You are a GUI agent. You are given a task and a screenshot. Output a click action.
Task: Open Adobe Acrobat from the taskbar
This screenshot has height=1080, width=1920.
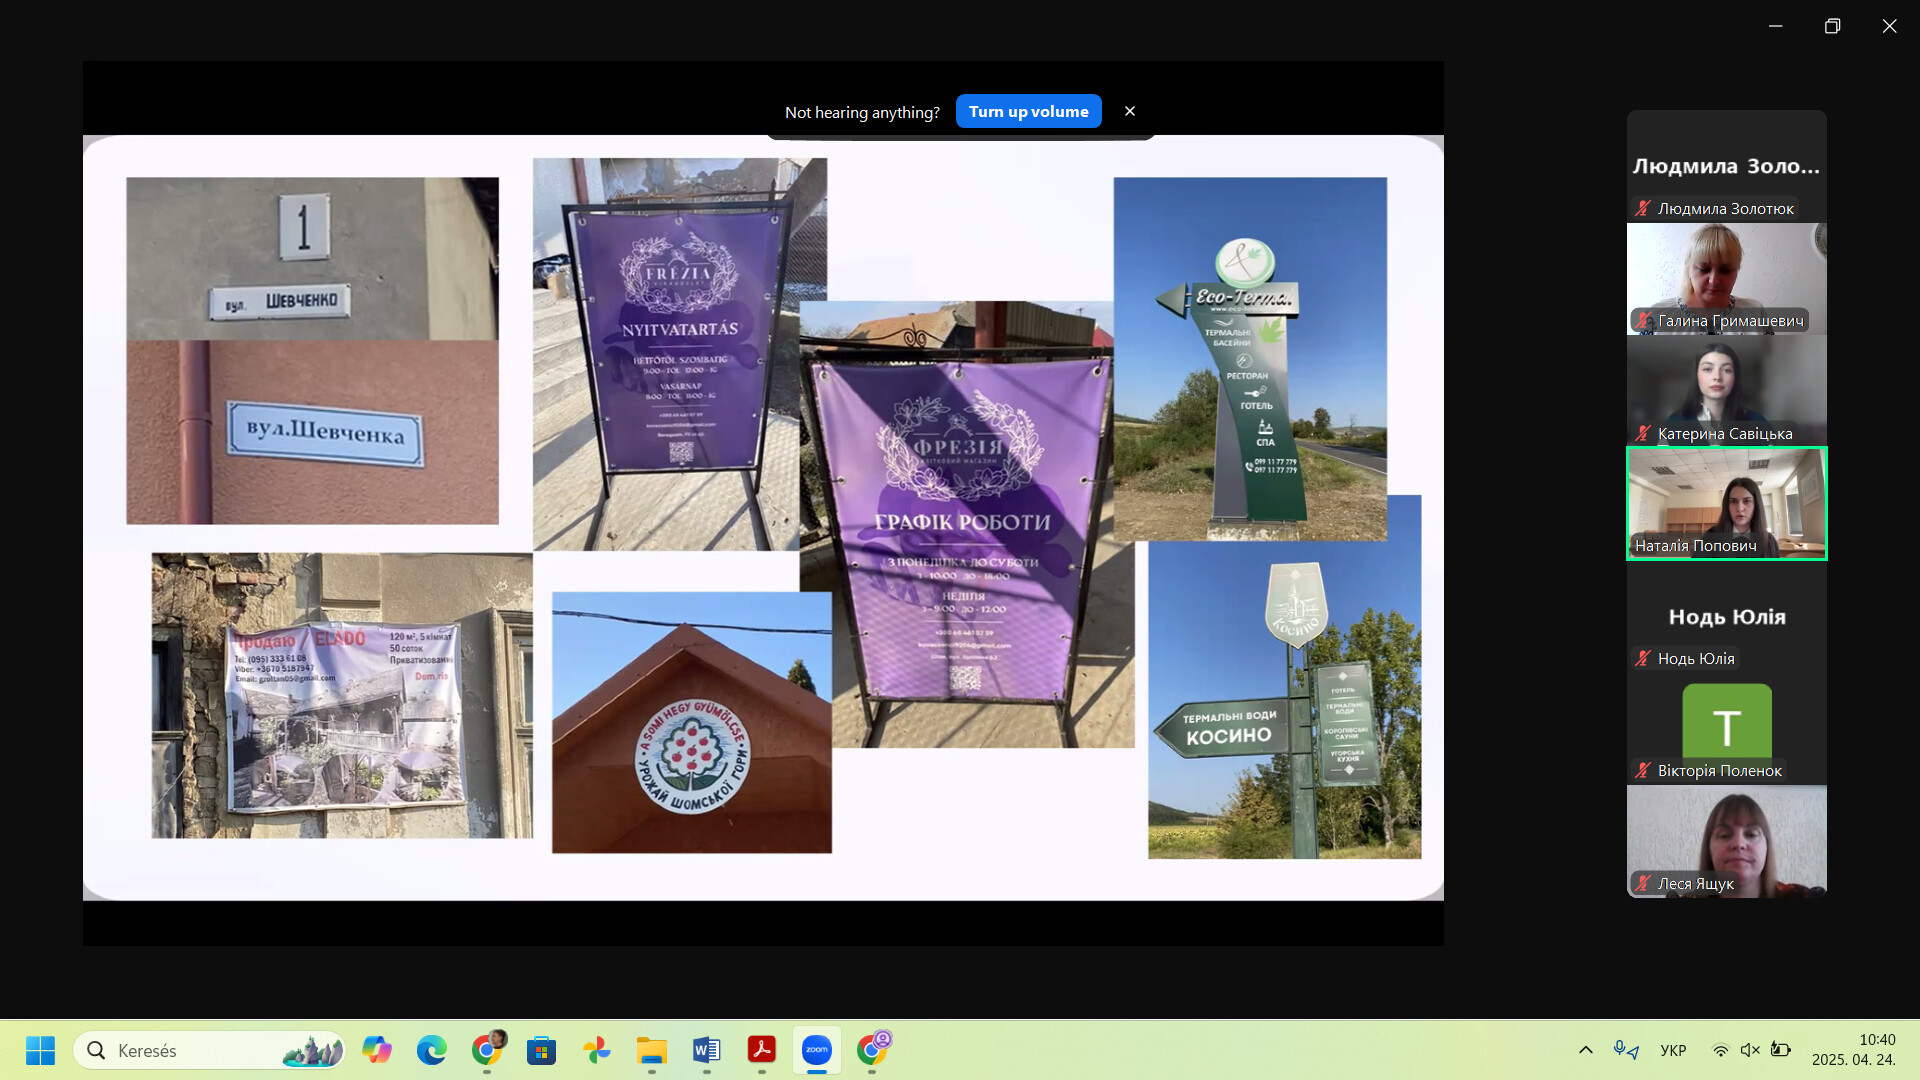(x=761, y=1050)
